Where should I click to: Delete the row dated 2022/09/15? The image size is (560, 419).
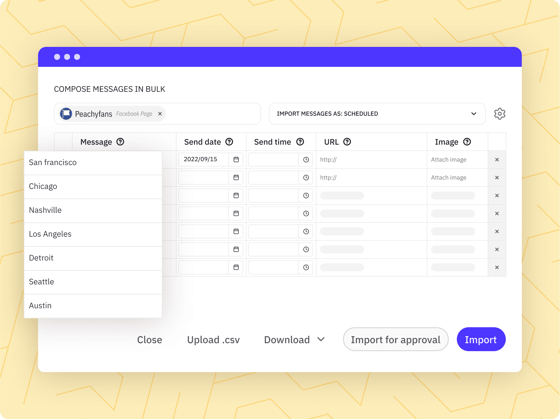tap(497, 160)
